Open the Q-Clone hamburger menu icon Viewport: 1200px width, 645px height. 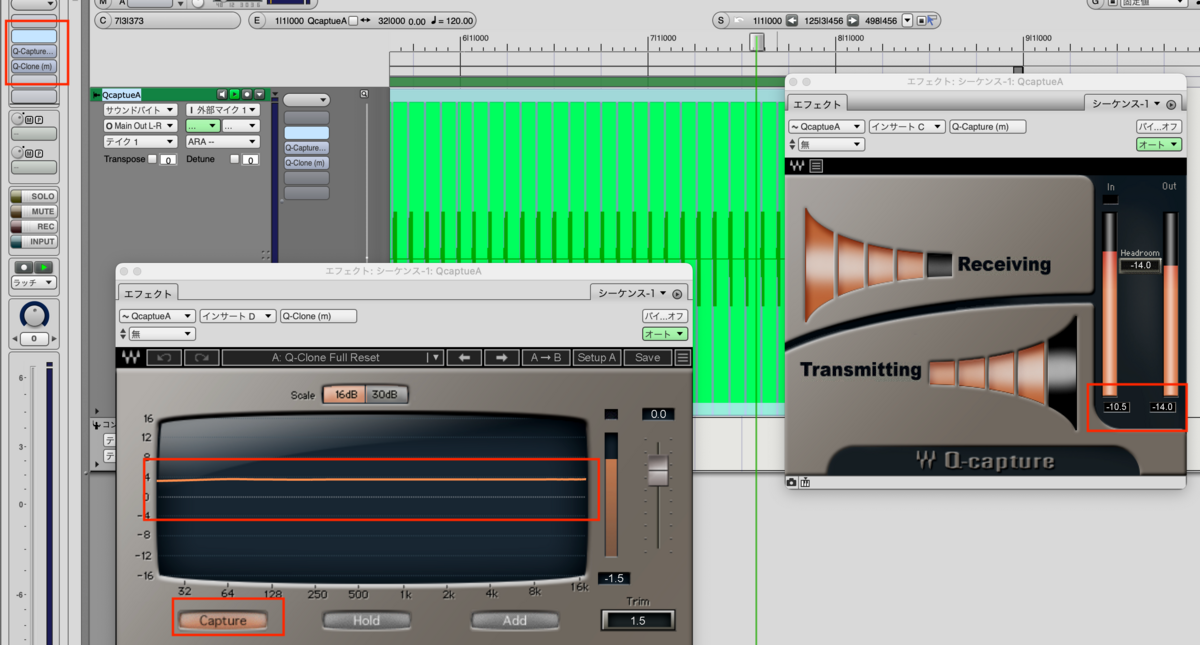point(683,357)
